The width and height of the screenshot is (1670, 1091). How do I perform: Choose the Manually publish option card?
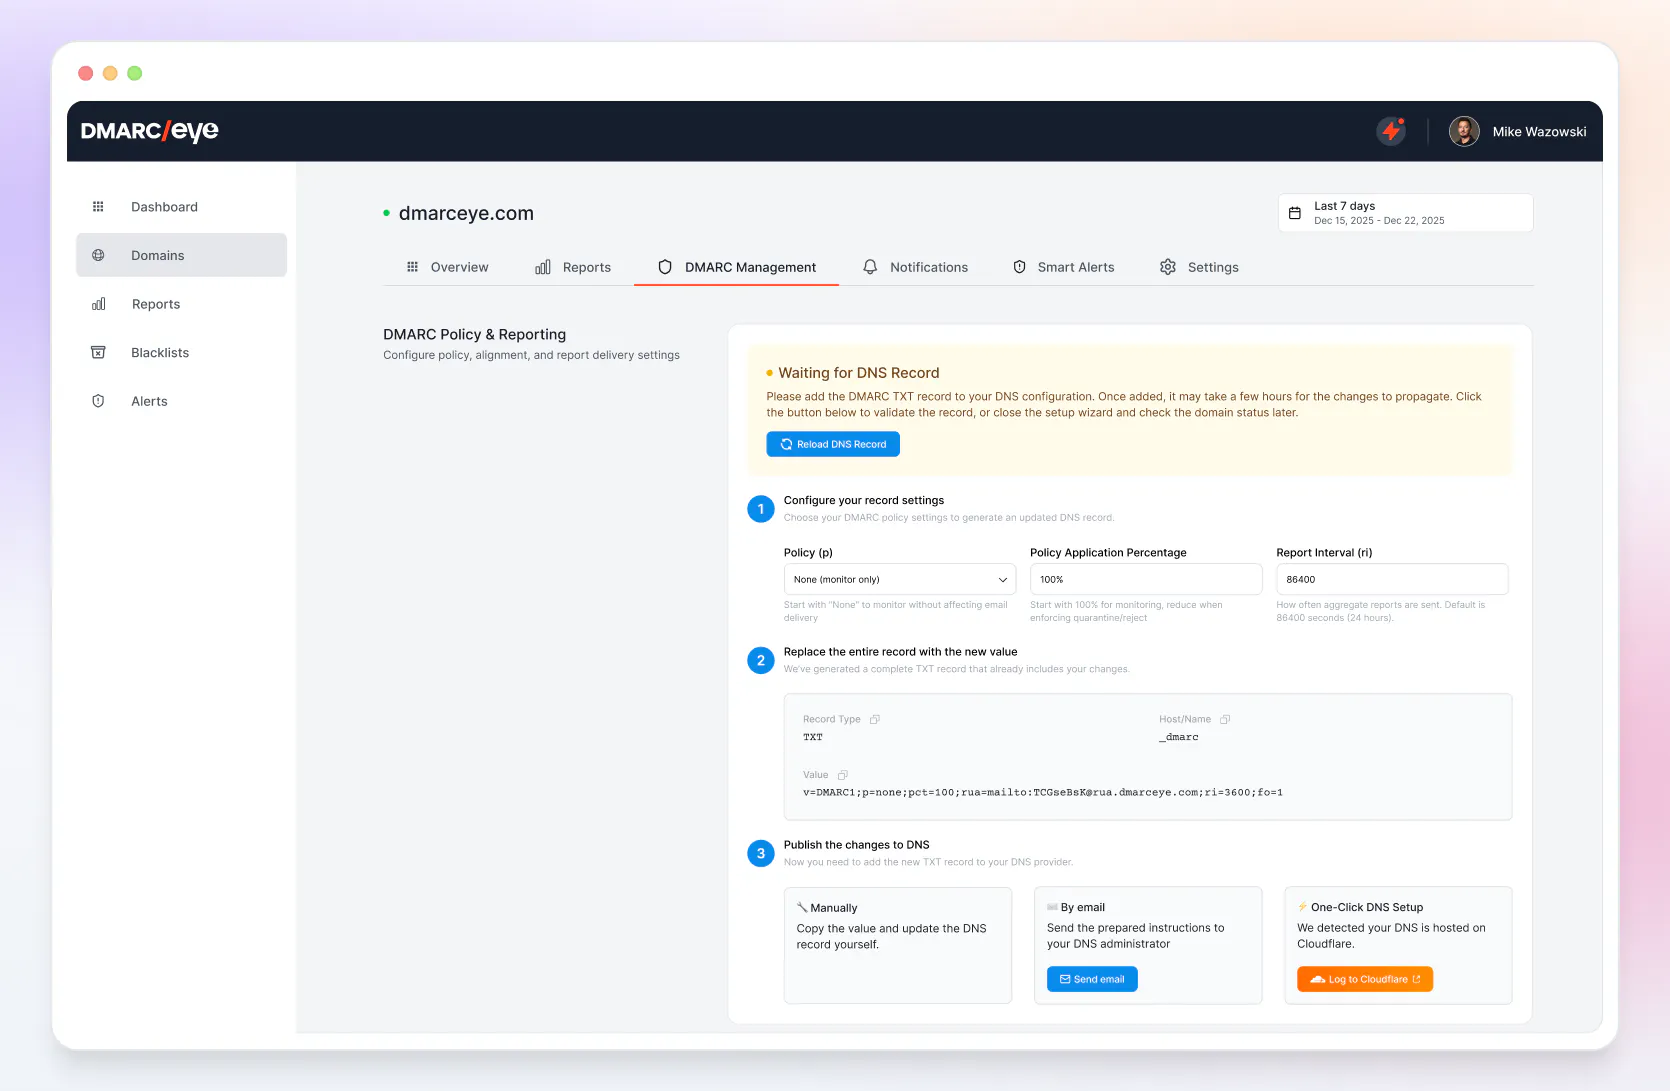(898, 945)
